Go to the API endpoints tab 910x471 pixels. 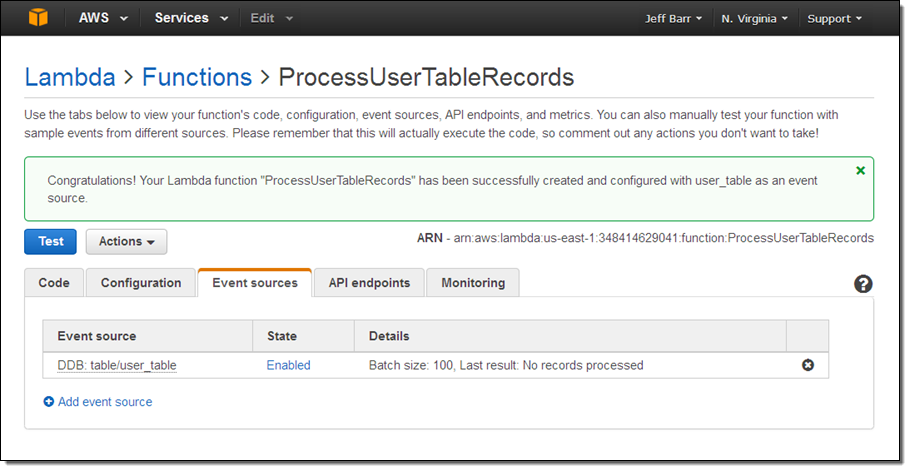tap(369, 283)
